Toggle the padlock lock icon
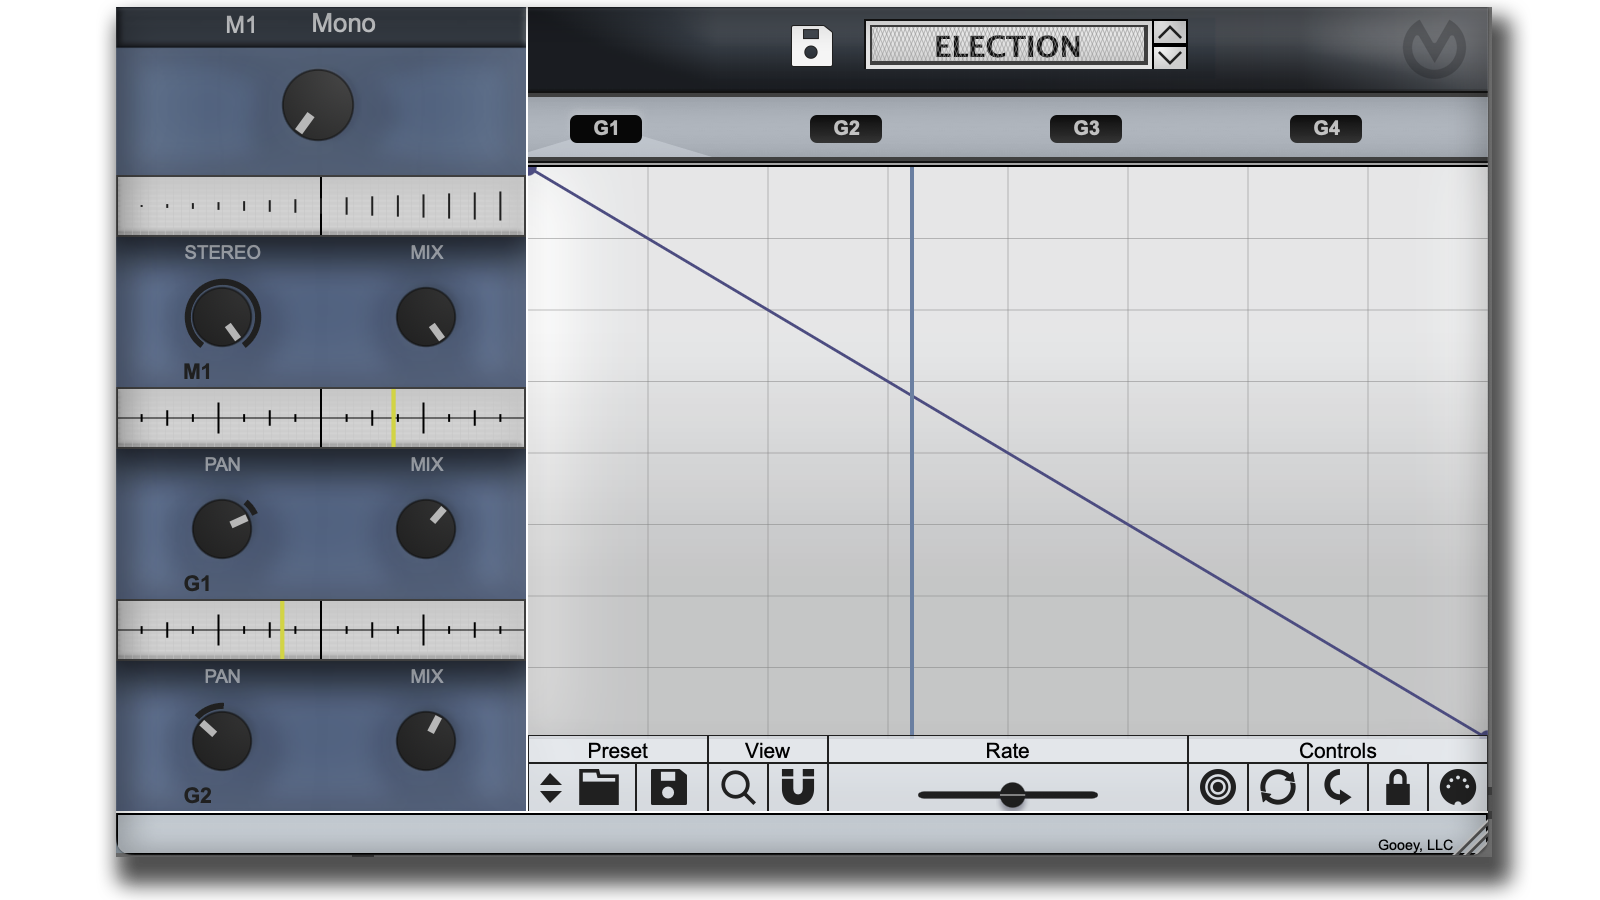 pyautogui.click(x=1398, y=788)
